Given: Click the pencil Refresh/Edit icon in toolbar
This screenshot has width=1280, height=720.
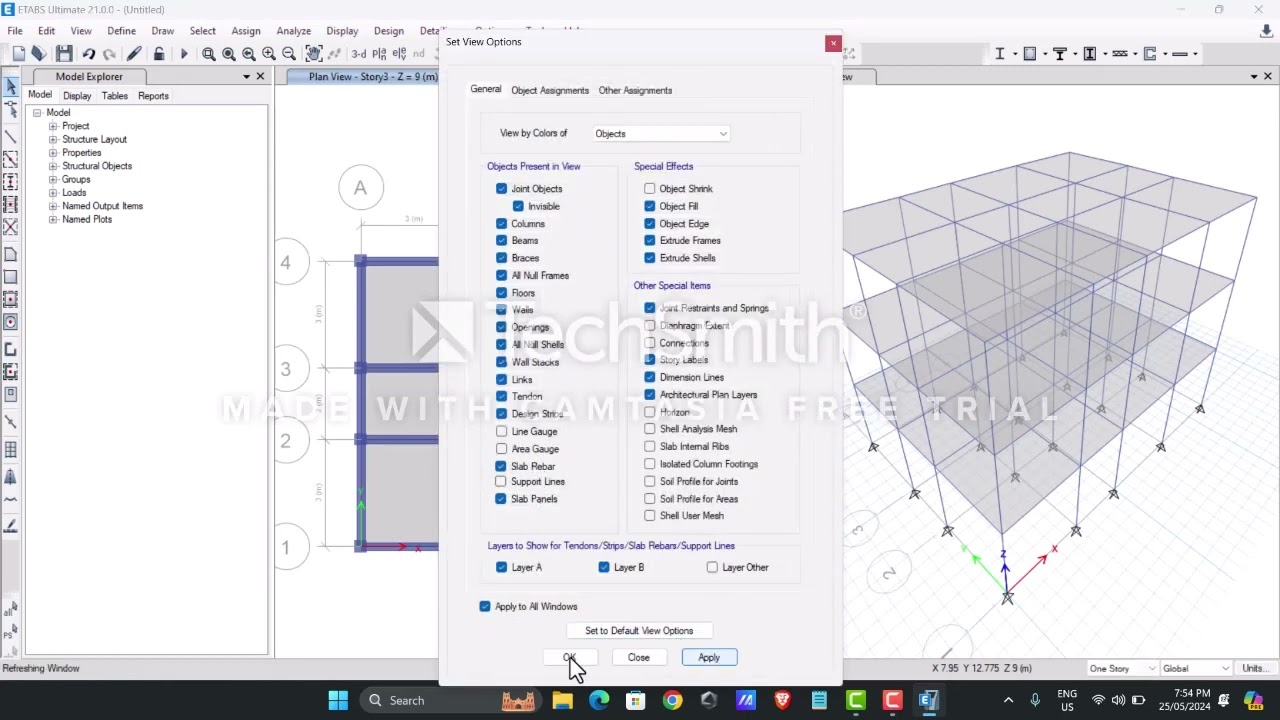Looking at the screenshot, I should [134, 54].
